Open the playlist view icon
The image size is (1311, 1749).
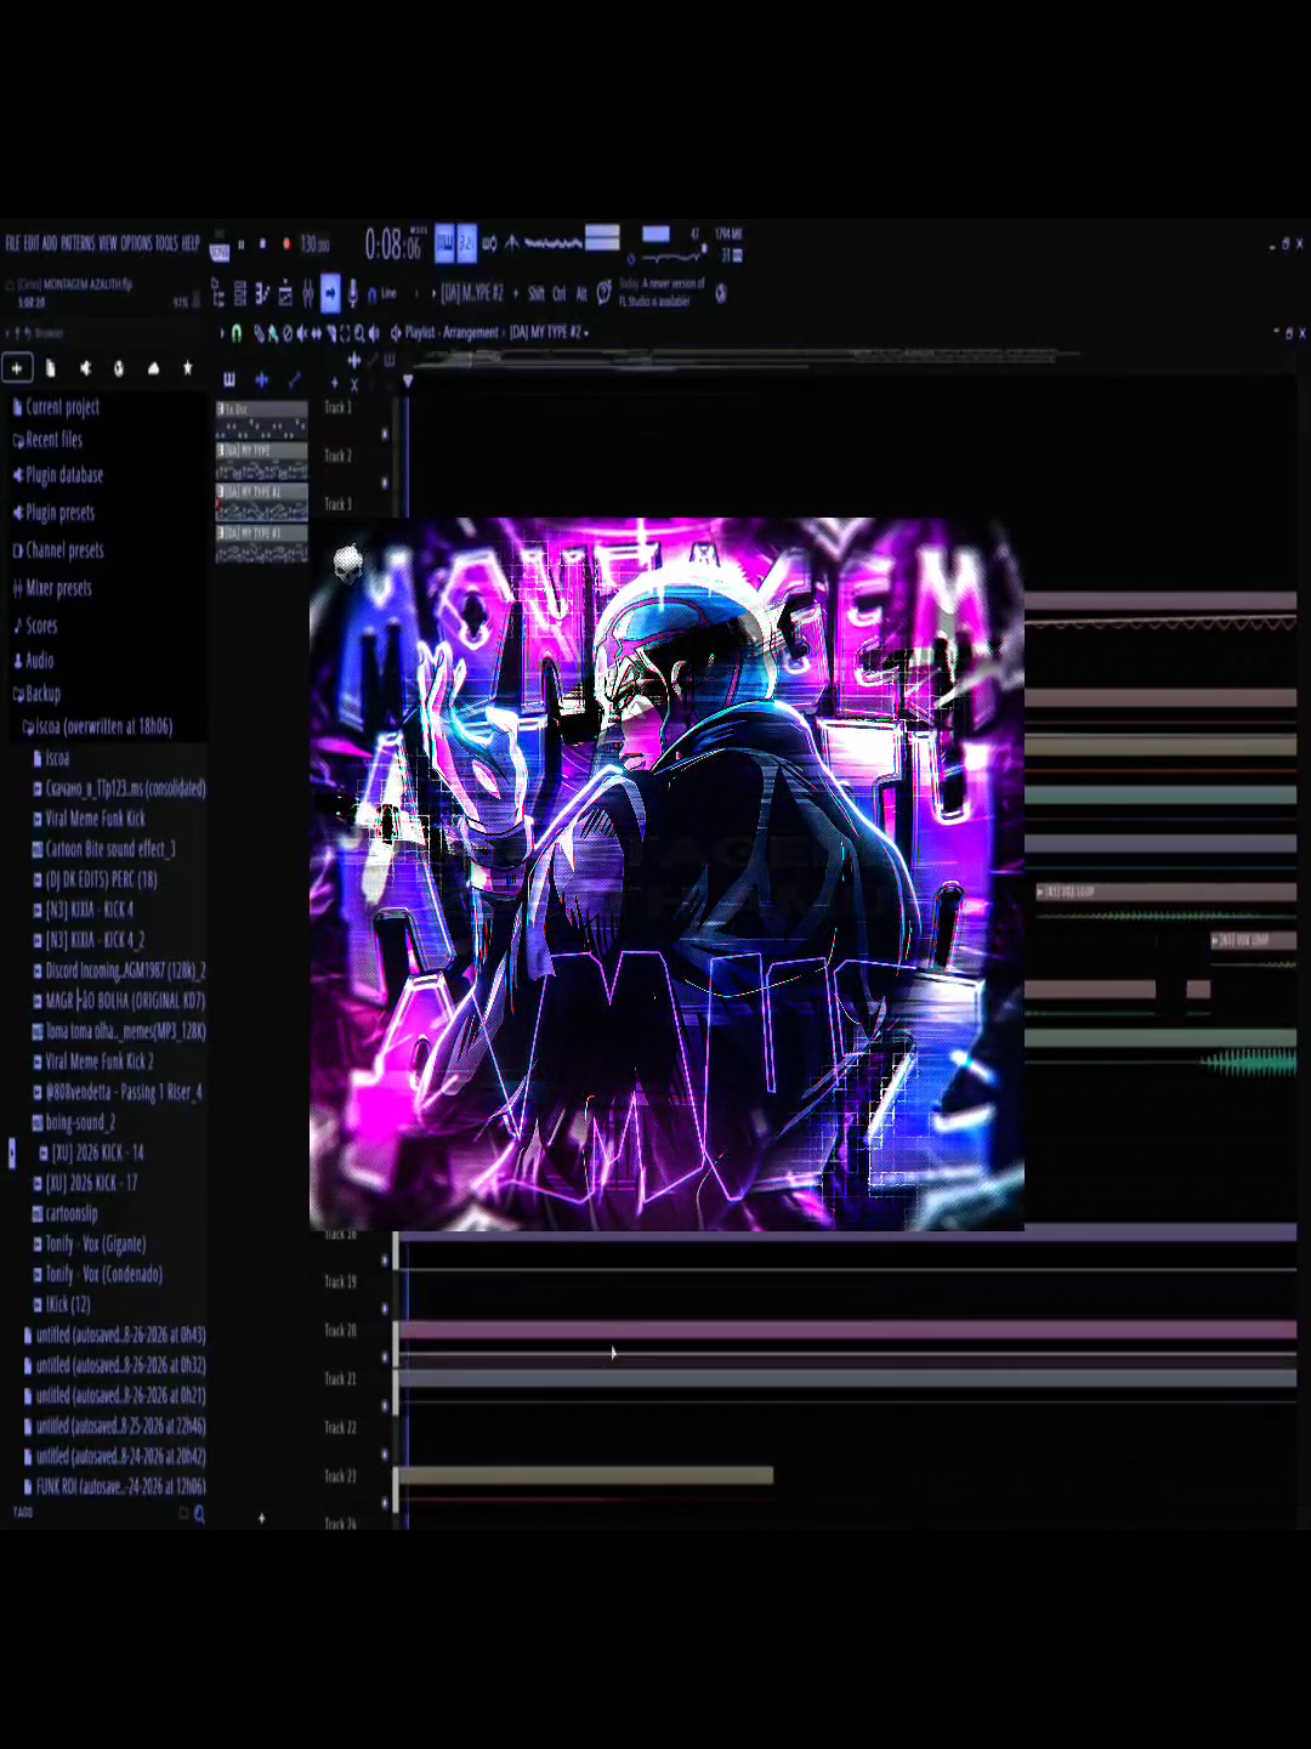tap(218, 293)
